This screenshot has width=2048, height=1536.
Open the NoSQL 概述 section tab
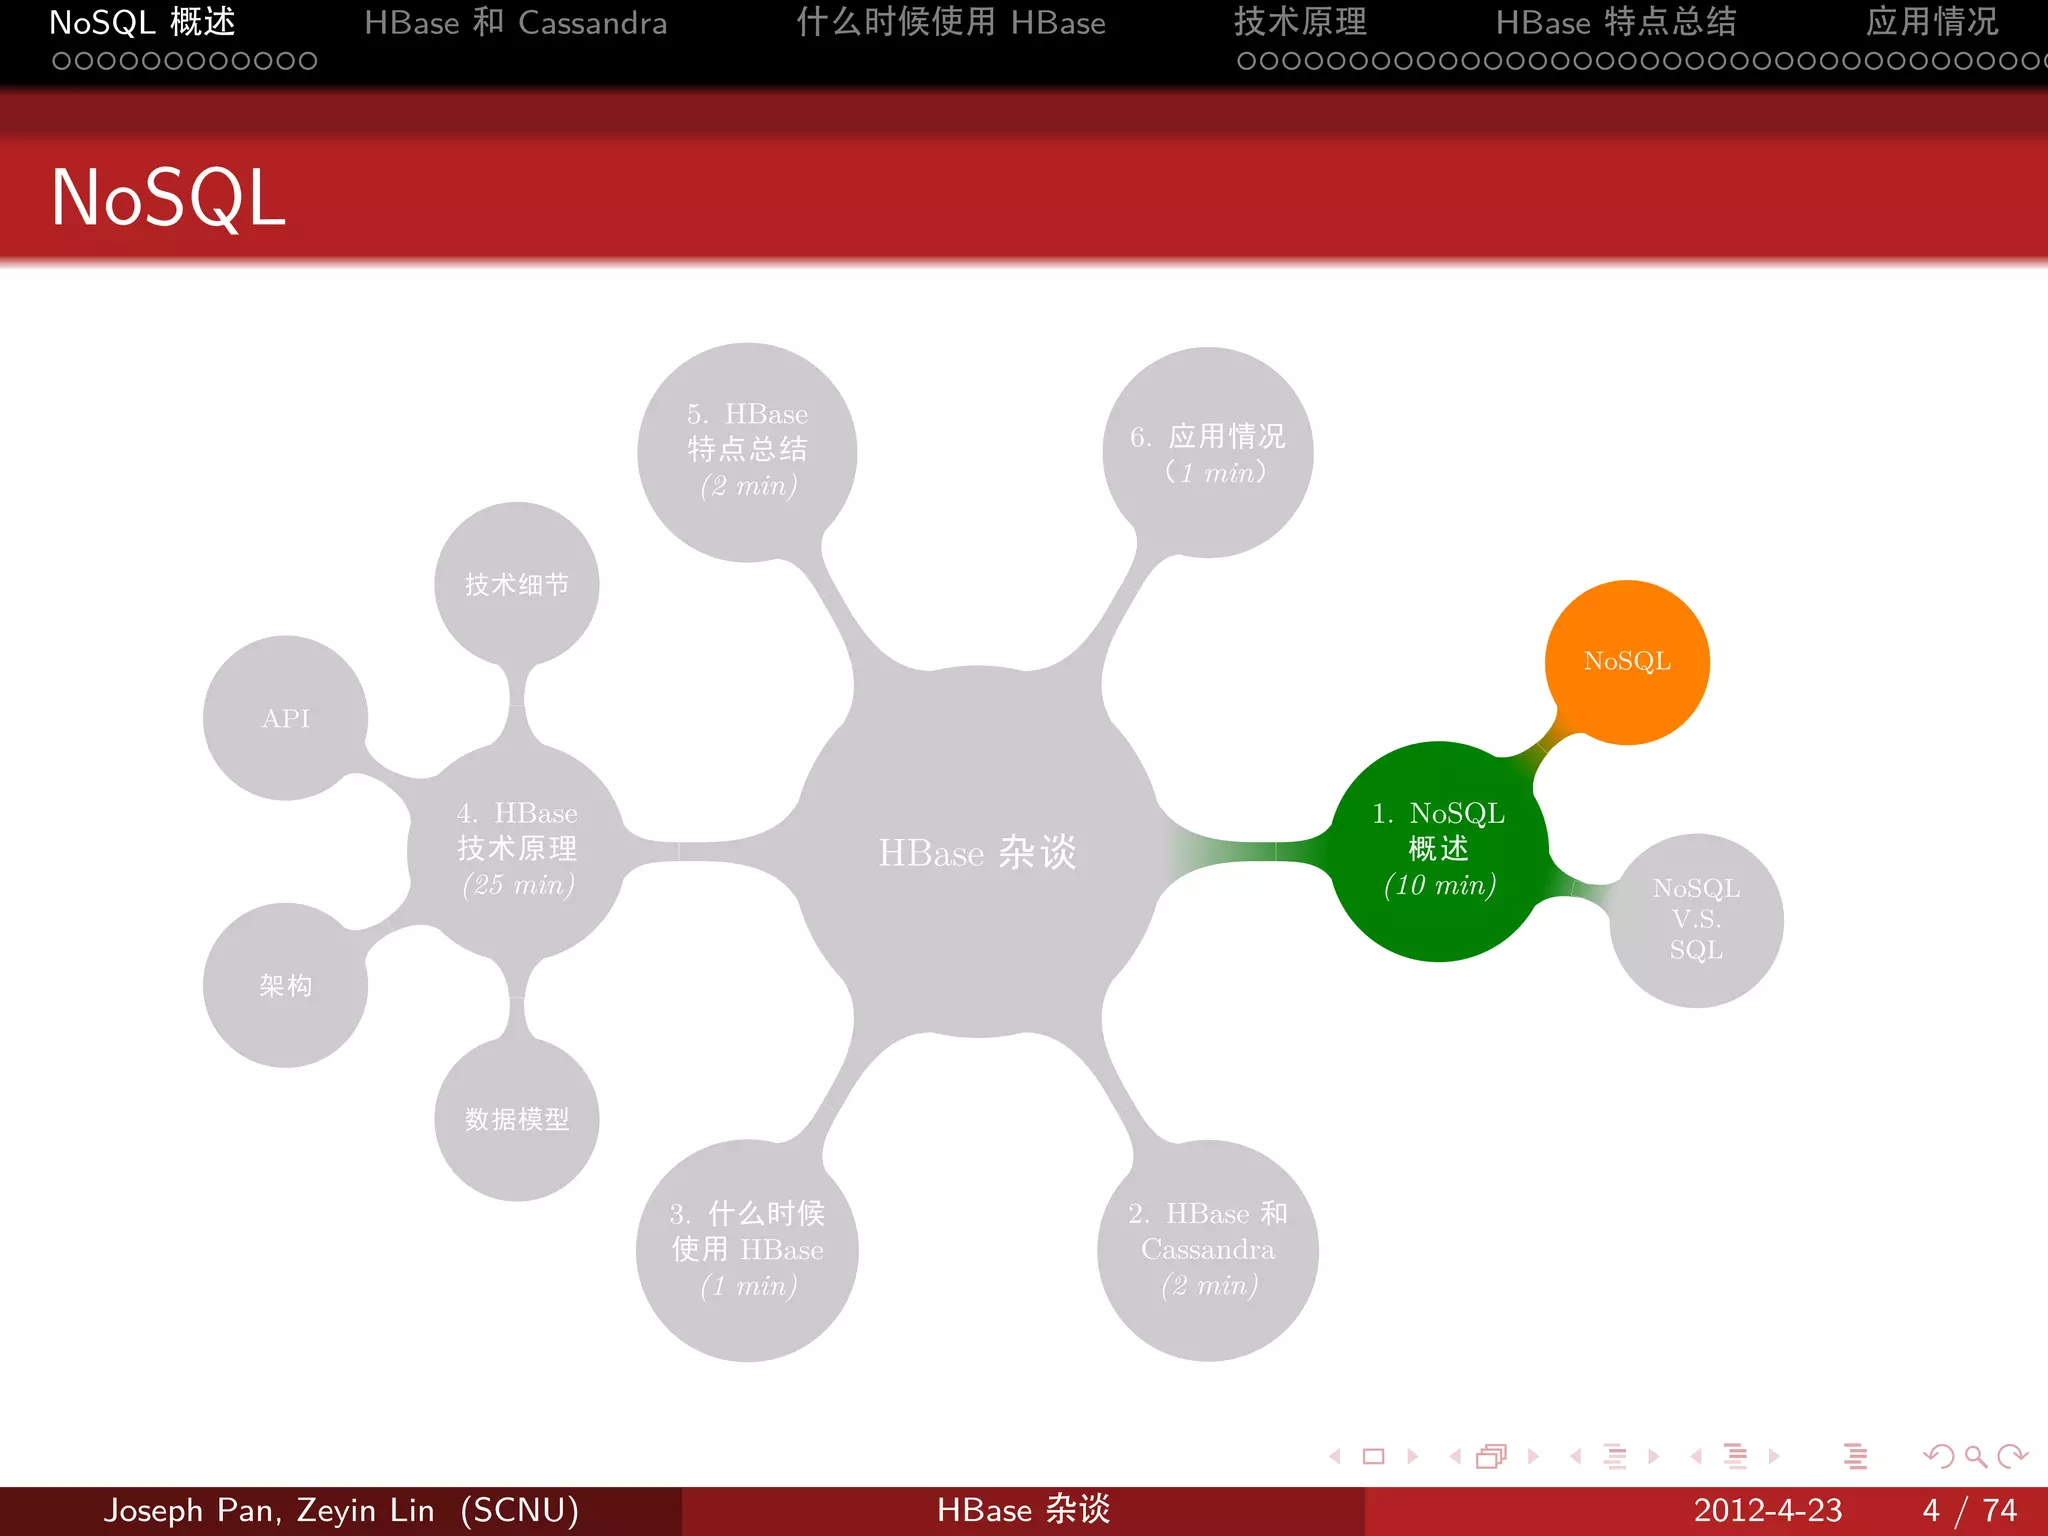142,22
